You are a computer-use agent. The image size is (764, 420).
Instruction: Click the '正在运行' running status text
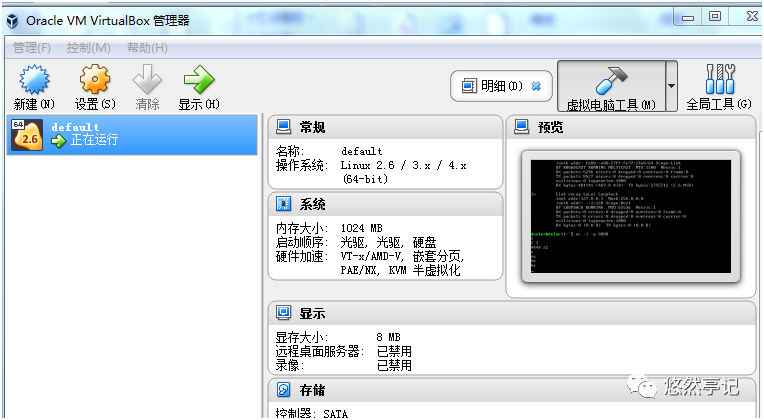click(95, 140)
